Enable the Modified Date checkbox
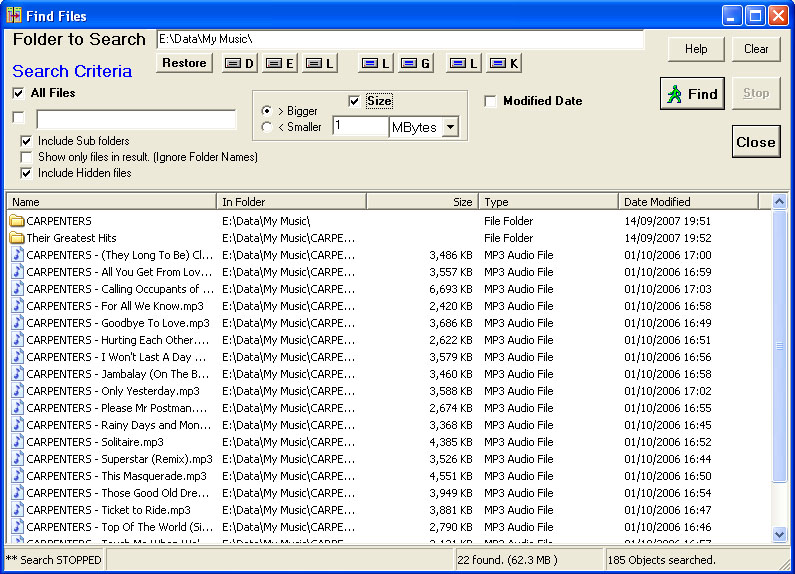The height and width of the screenshot is (574, 795). [490, 101]
